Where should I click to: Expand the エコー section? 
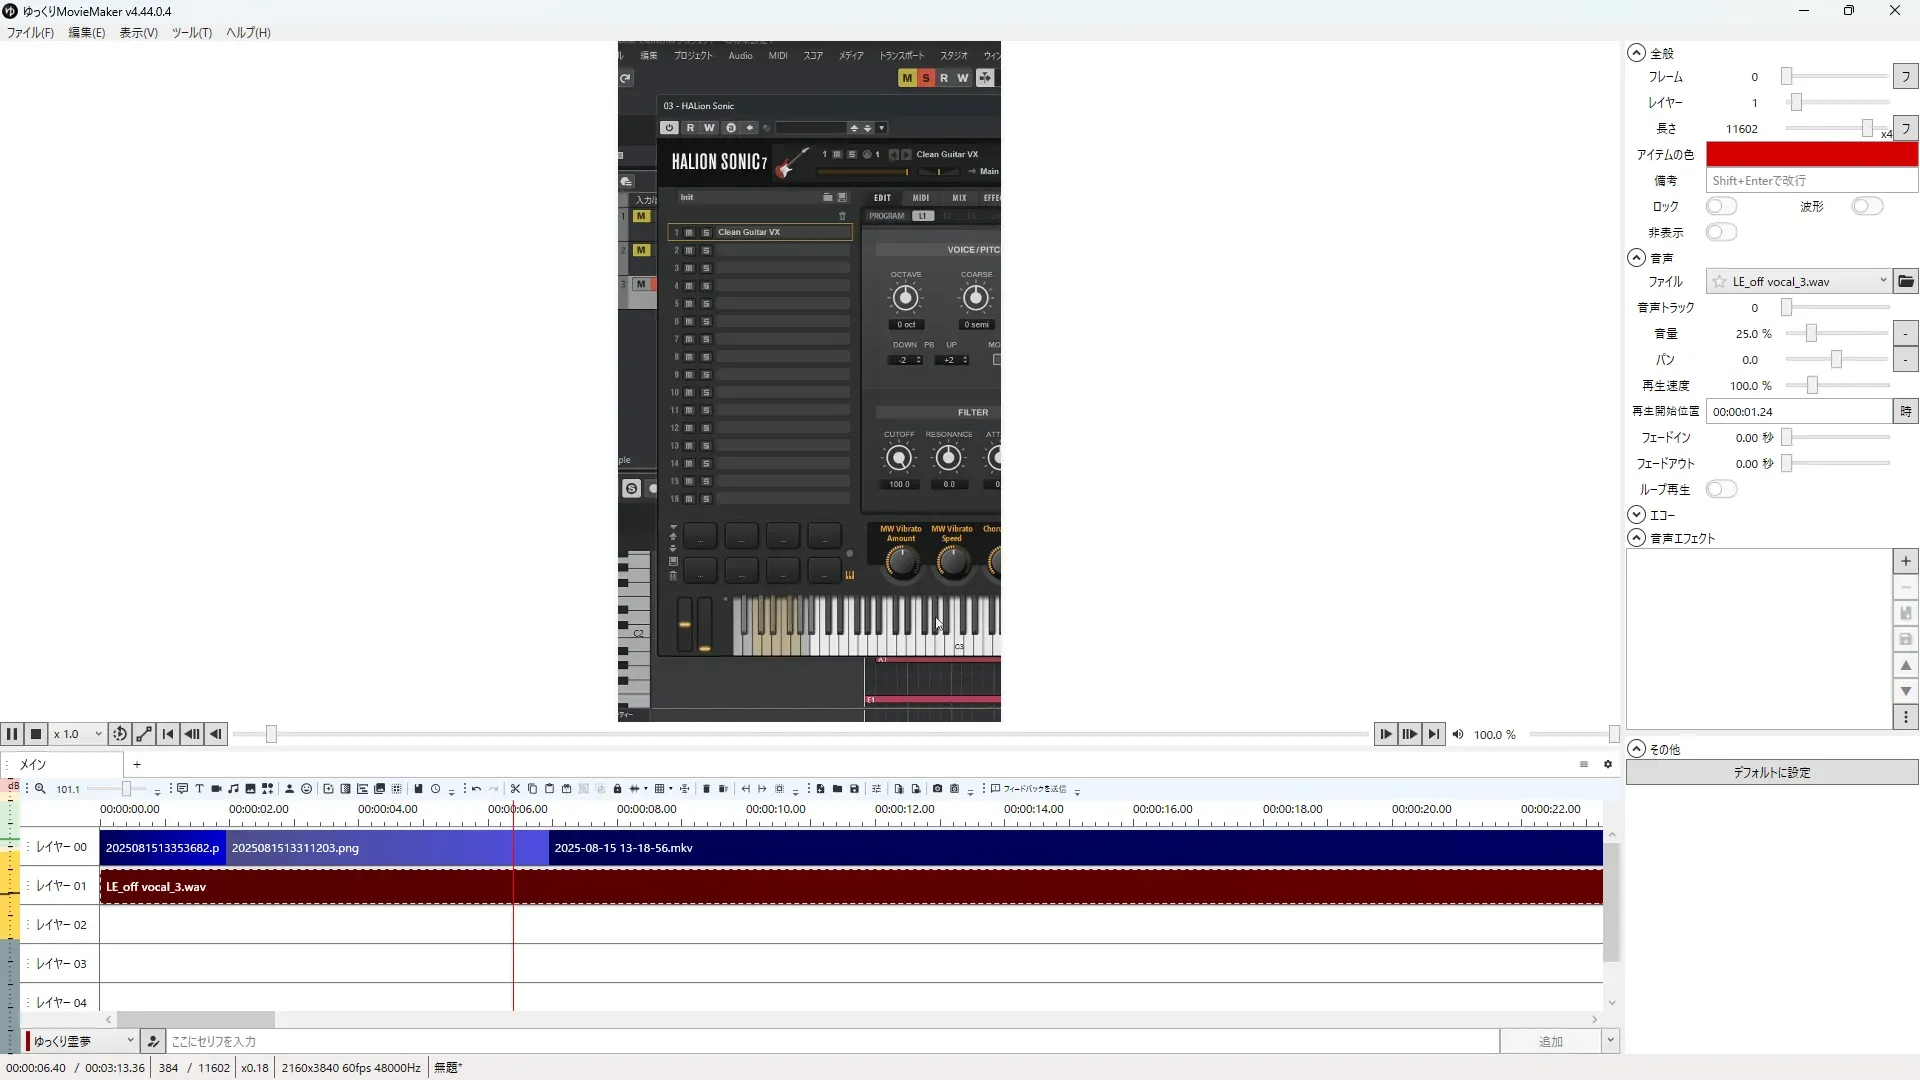(1636, 515)
